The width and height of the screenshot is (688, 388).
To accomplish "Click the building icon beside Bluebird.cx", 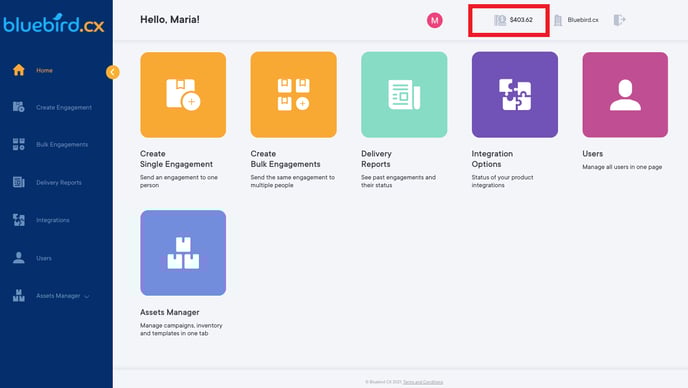I will (x=558, y=20).
